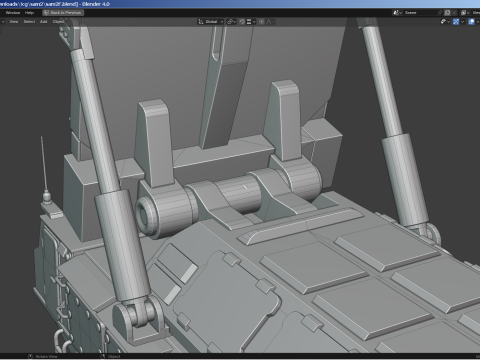Toggle proportional editing
This screenshot has height=360, width=480.
tap(262, 22)
